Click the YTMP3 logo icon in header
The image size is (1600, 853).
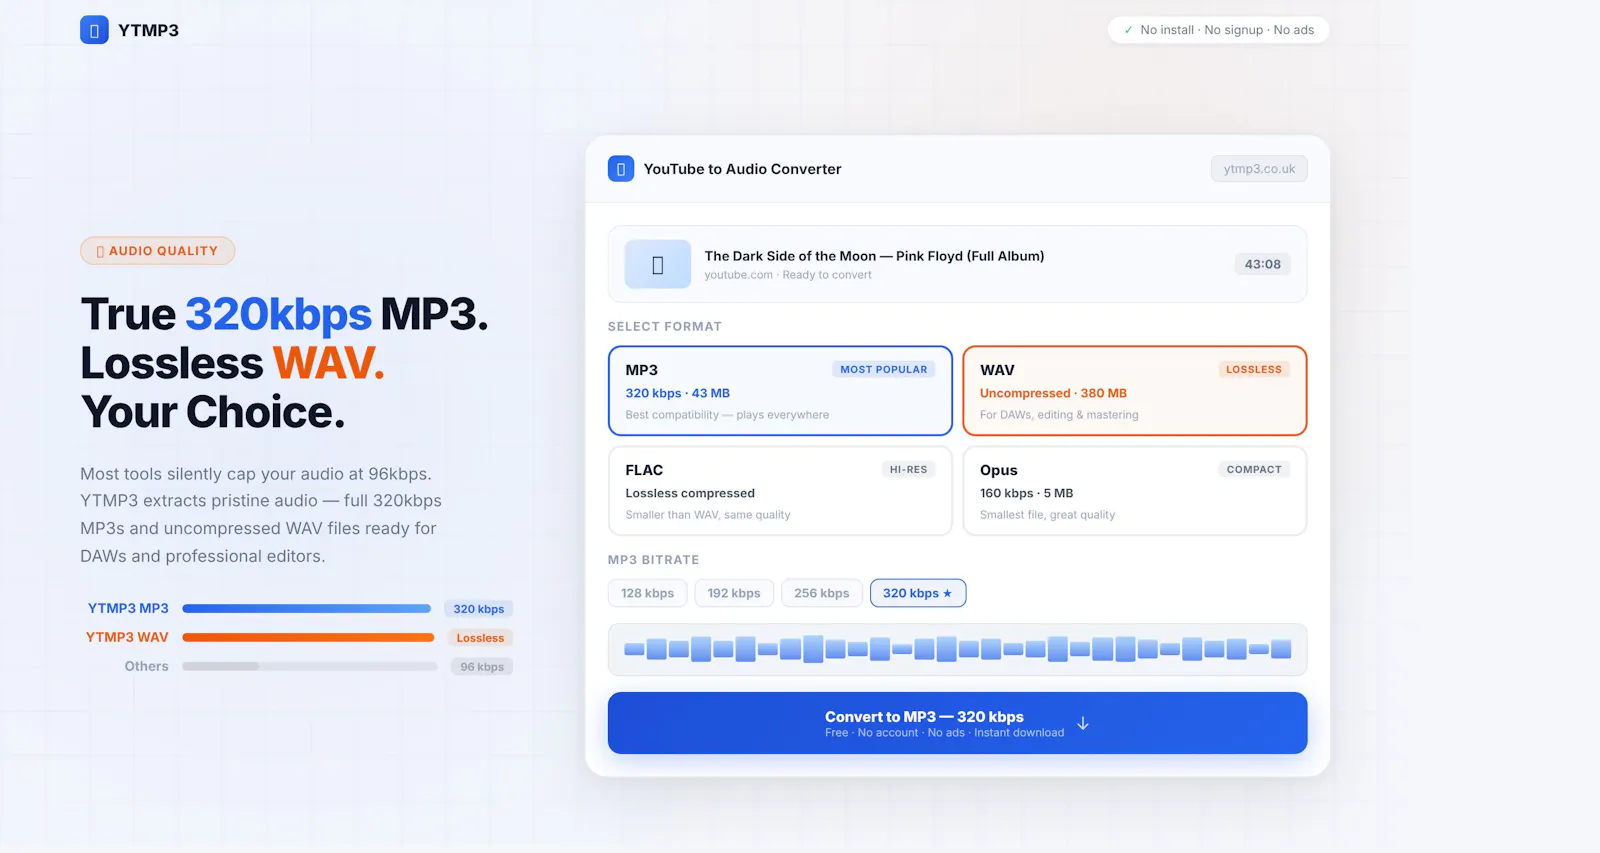coord(94,30)
